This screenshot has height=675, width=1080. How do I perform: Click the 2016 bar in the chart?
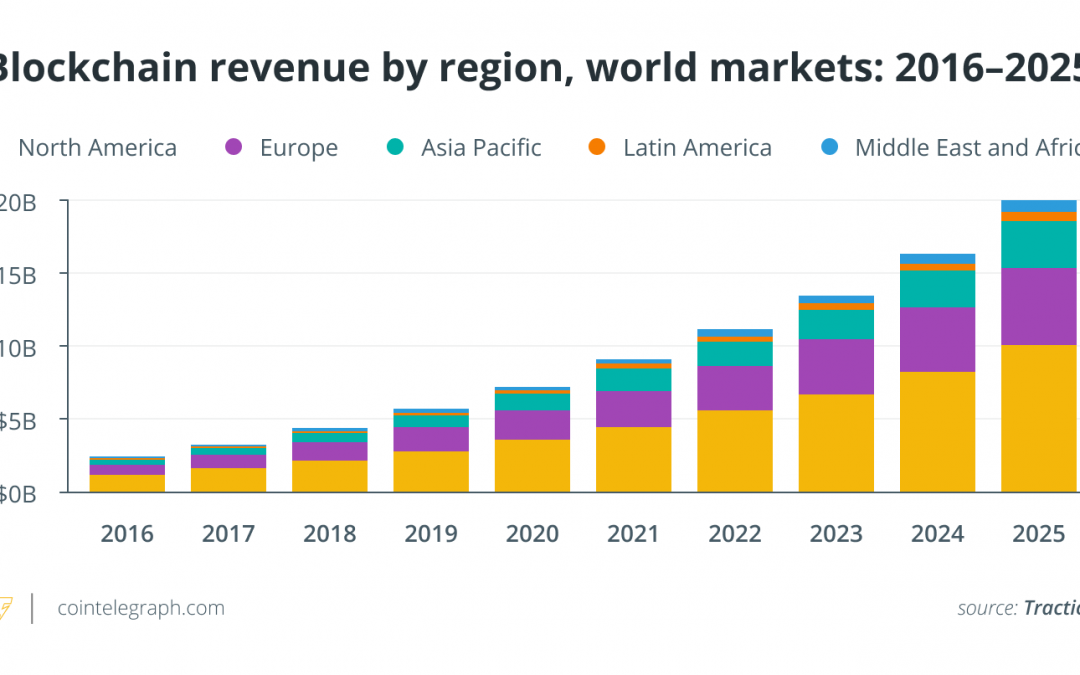(x=127, y=474)
